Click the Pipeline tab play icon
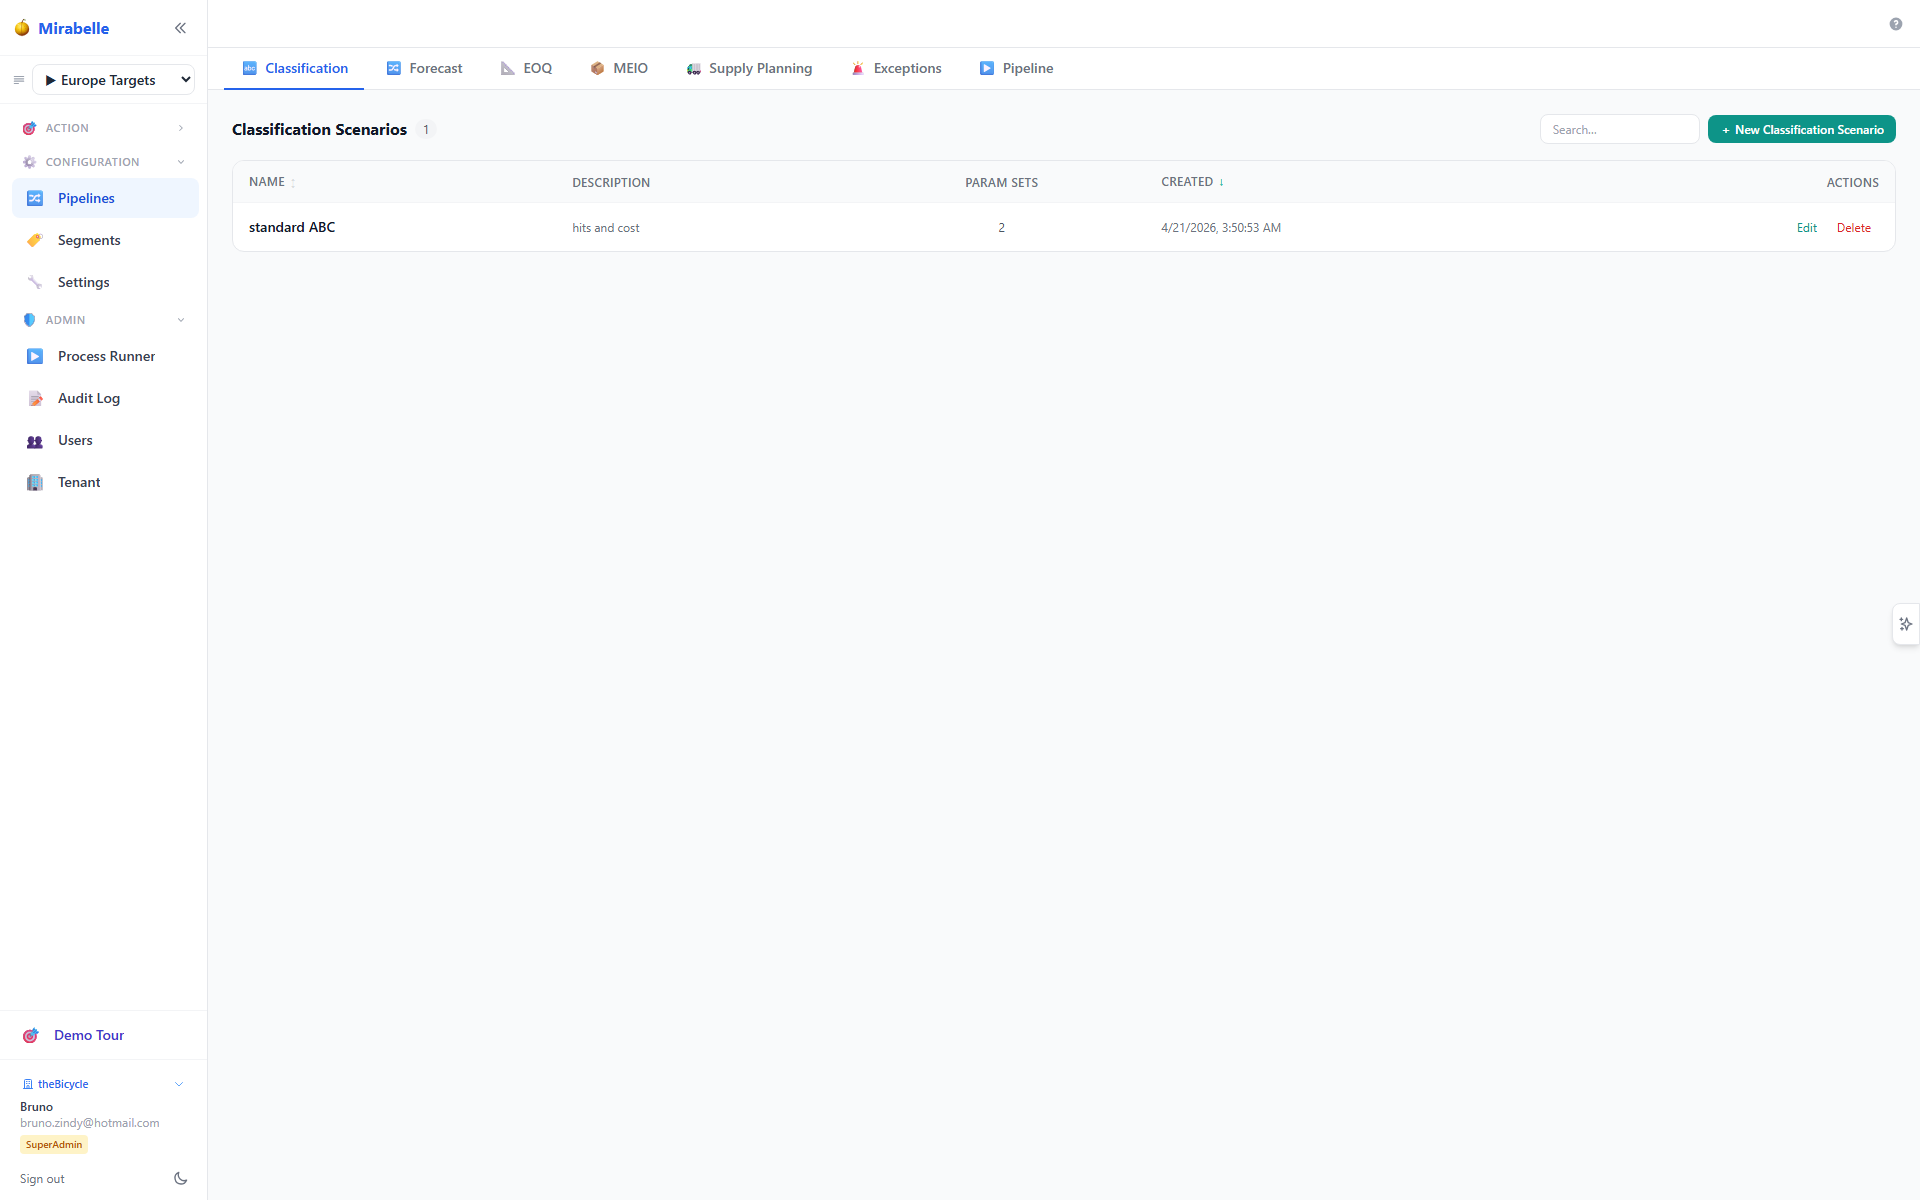The image size is (1920, 1200). (987, 68)
